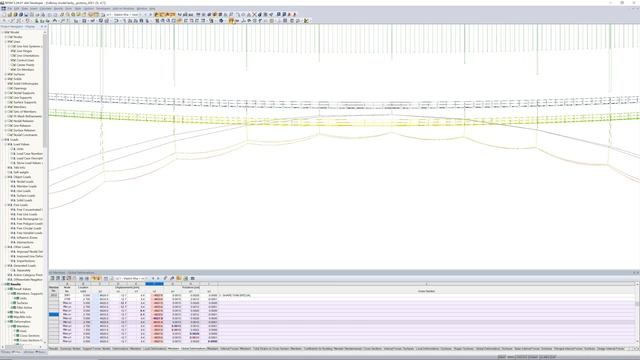Toggle the Line Hinges checkbox

(x=12, y=51)
